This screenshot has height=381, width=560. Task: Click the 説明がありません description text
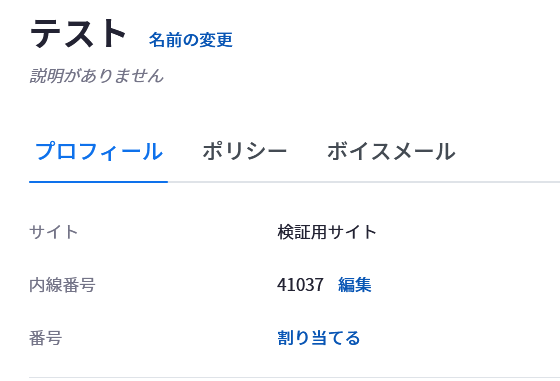(96, 76)
